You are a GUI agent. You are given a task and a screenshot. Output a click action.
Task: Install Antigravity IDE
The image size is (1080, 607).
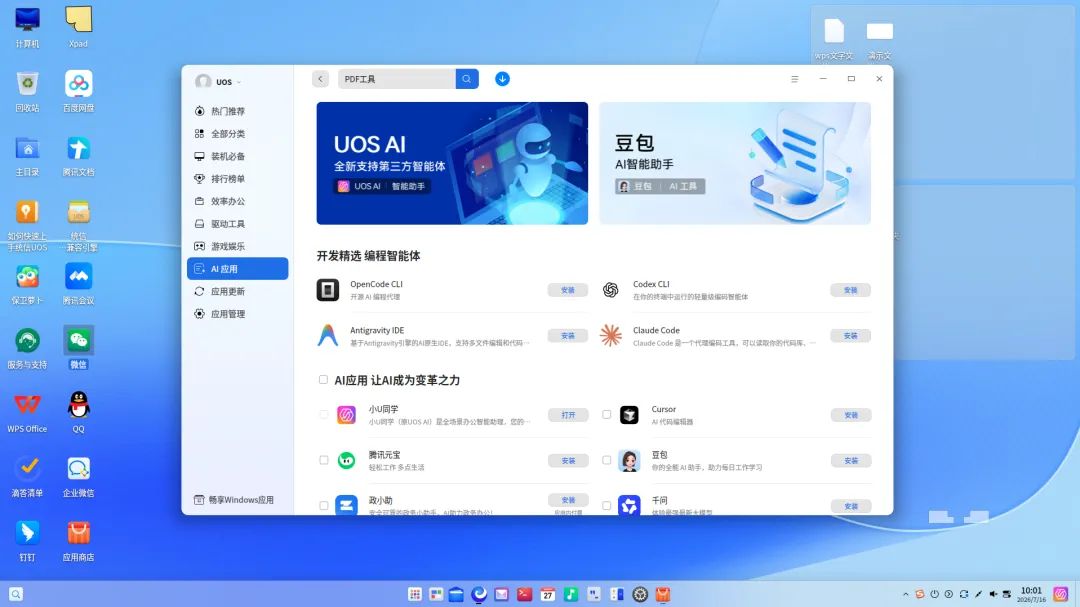pos(568,336)
